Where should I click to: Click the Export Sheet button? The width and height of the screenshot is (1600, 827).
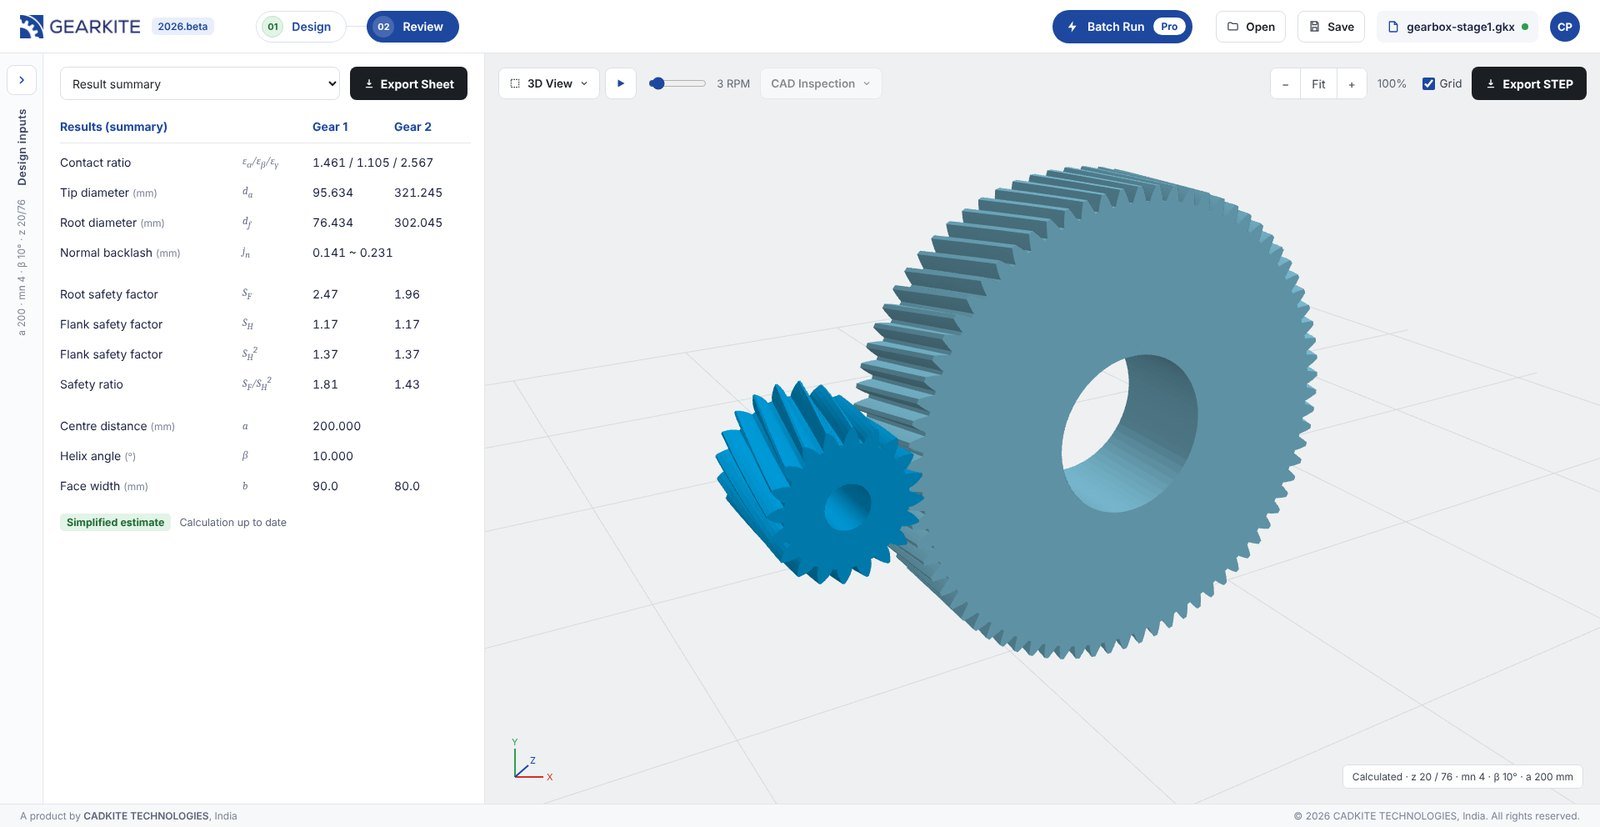click(409, 84)
